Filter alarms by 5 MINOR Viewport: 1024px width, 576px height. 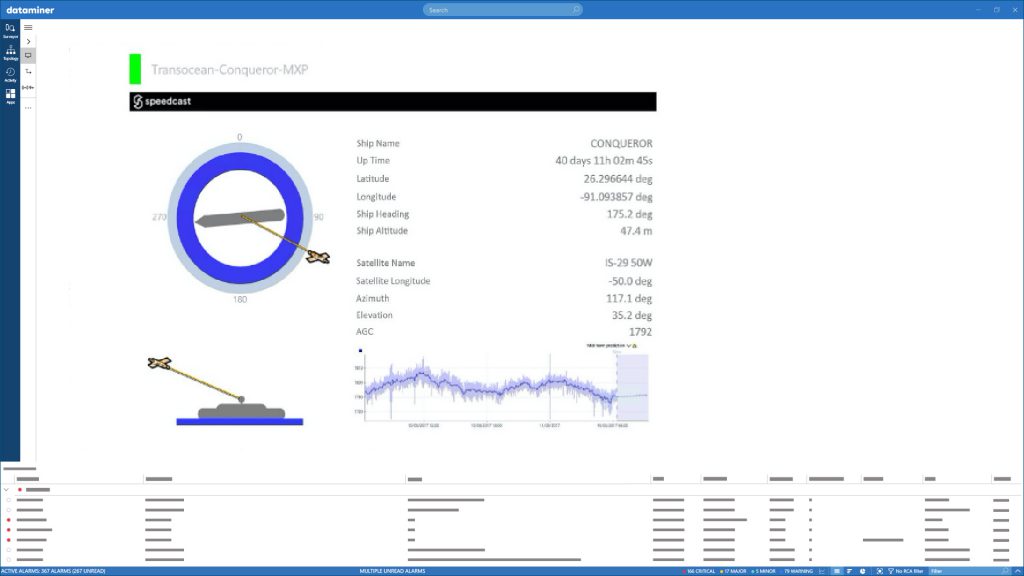763,571
